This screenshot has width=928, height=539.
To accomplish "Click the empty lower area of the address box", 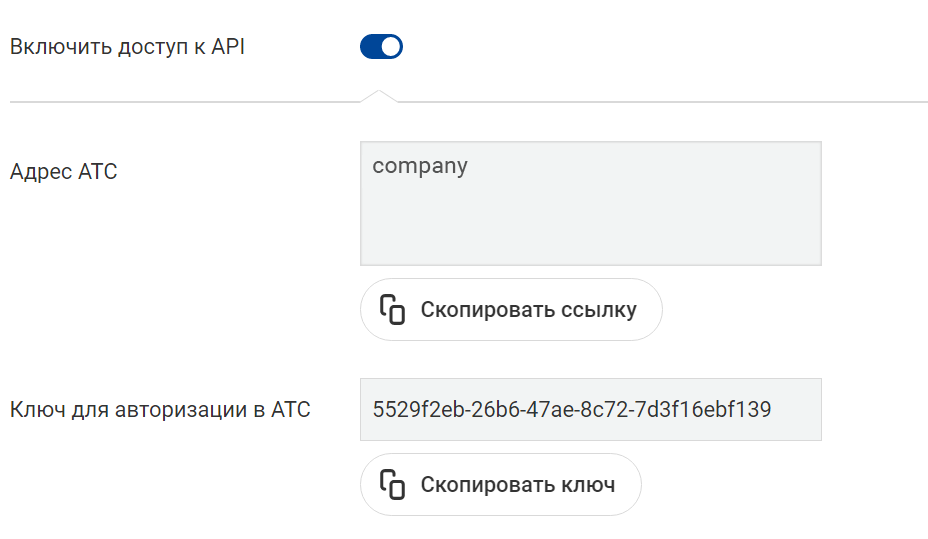I will point(591,231).
